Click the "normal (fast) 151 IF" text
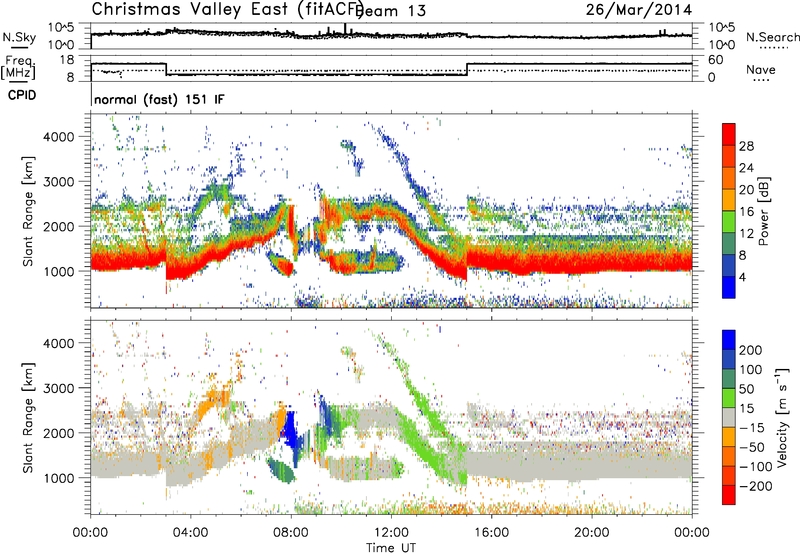The image size is (800, 554). 159,99
